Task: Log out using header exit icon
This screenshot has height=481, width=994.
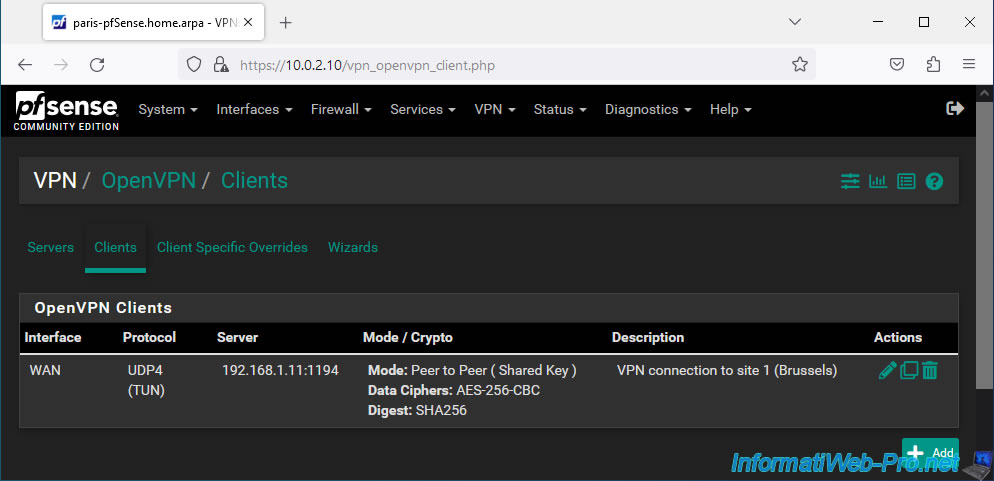Action: coord(955,108)
